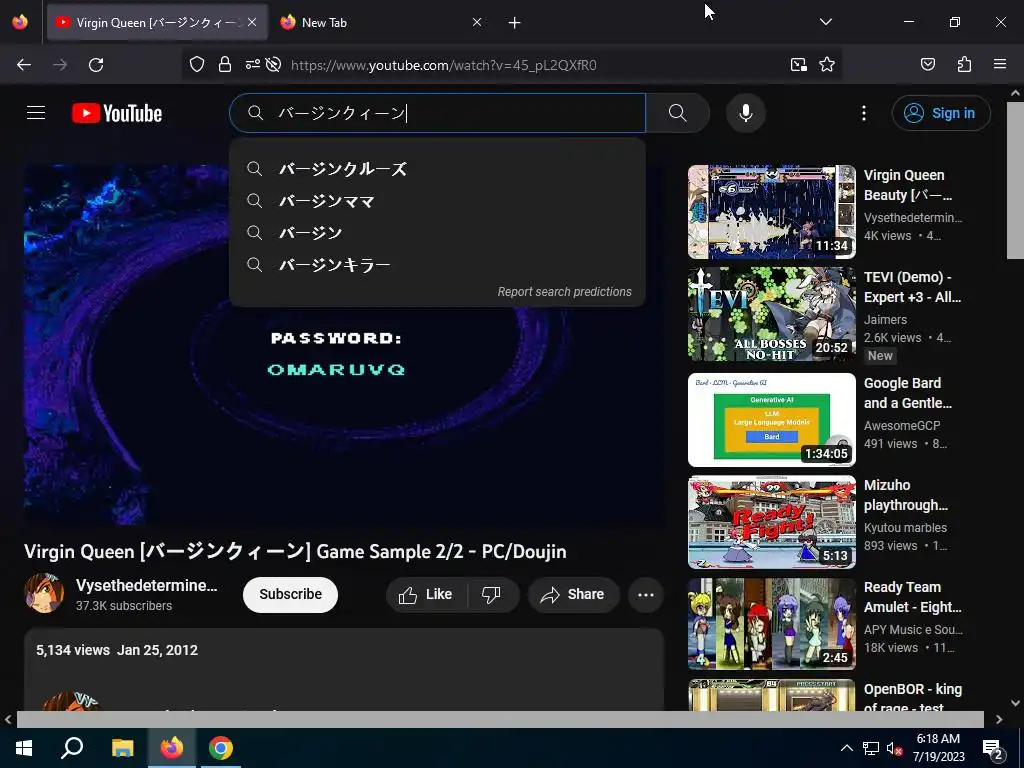Open Google Chrome from taskbar
The height and width of the screenshot is (768, 1024).
click(221, 748)
